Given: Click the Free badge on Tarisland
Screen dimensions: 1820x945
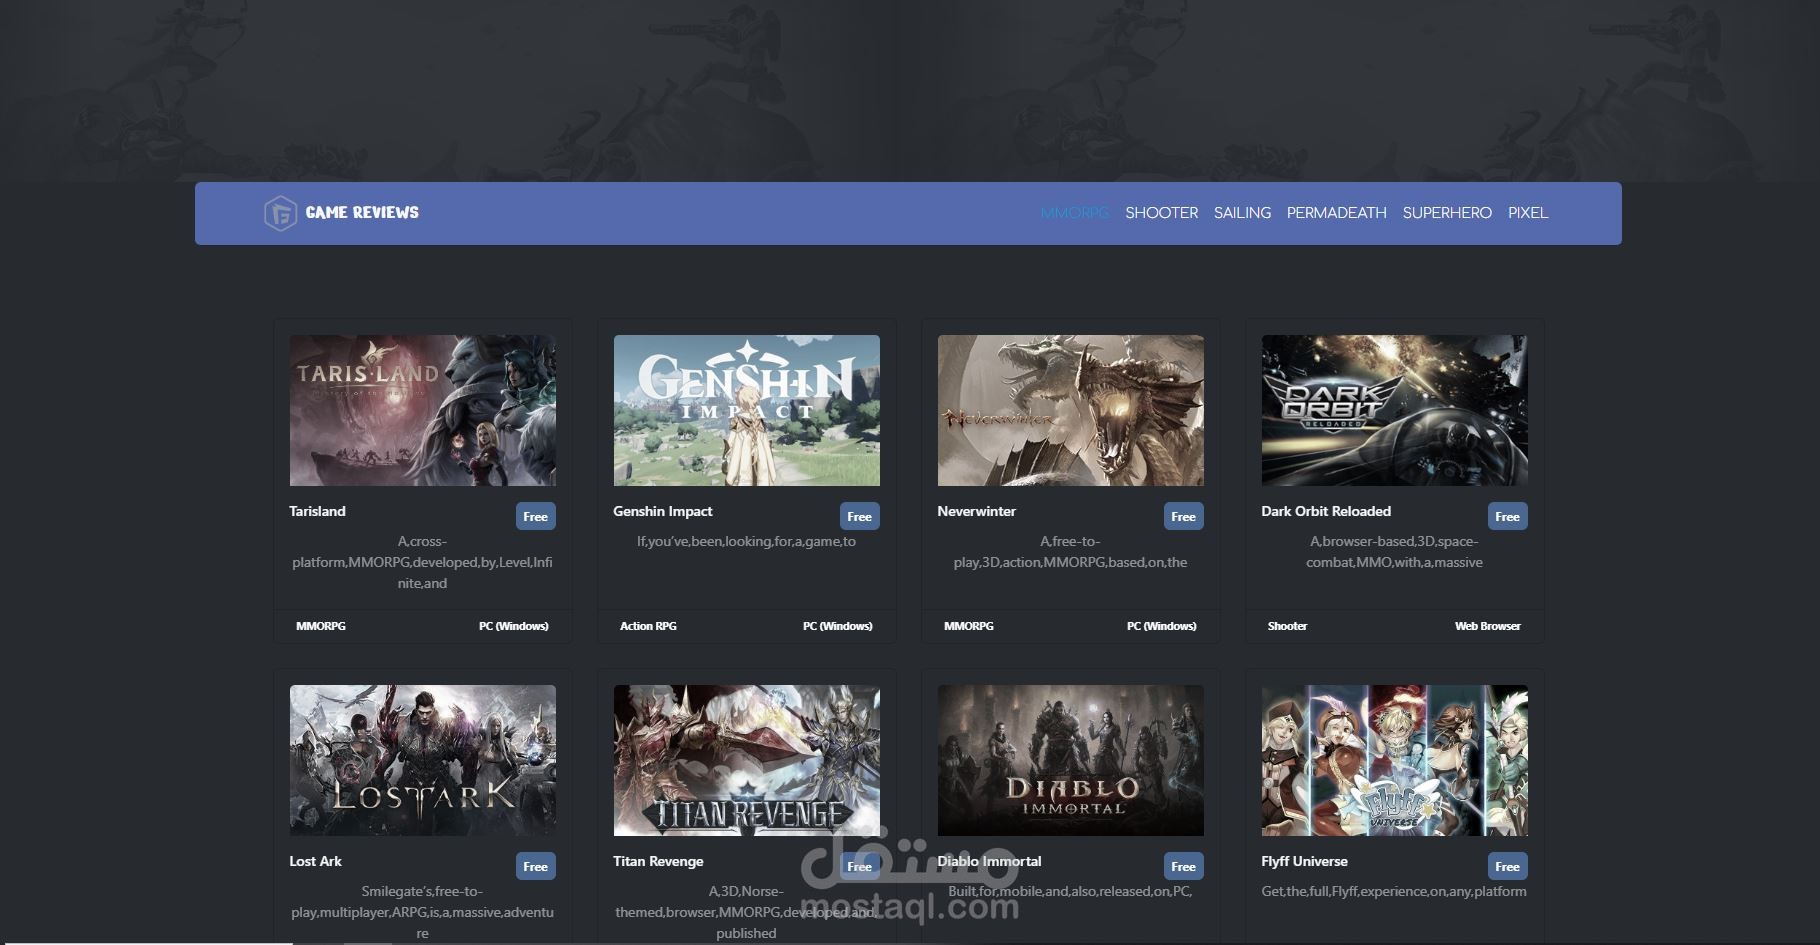Looking at the screenshot, I should point(535,517).
